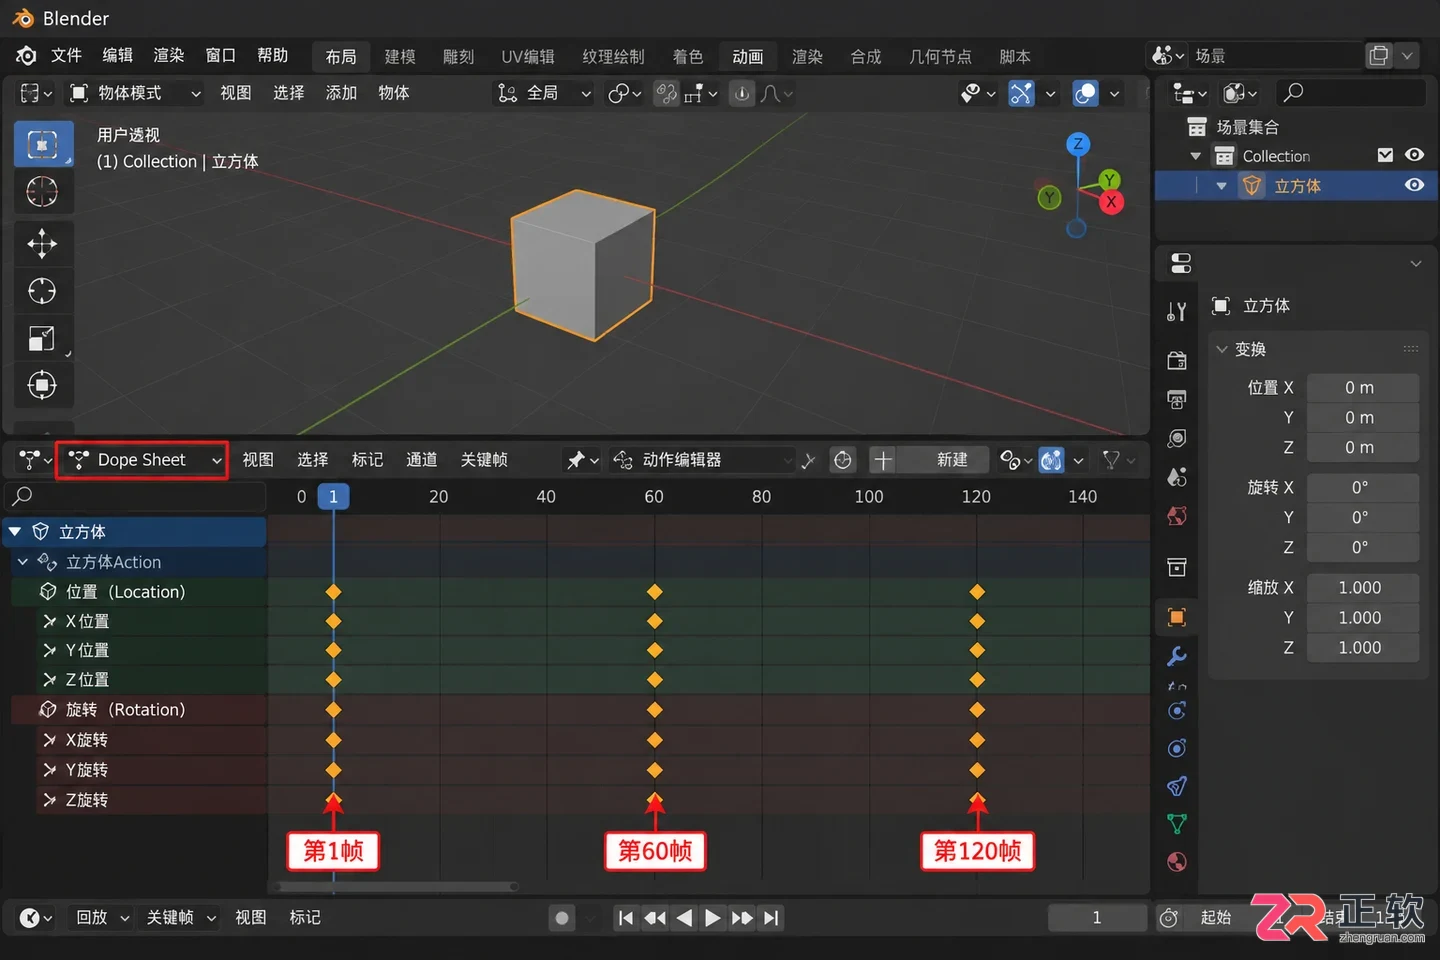Select the Scale tool in viewport toolbar

click(42, 338)
